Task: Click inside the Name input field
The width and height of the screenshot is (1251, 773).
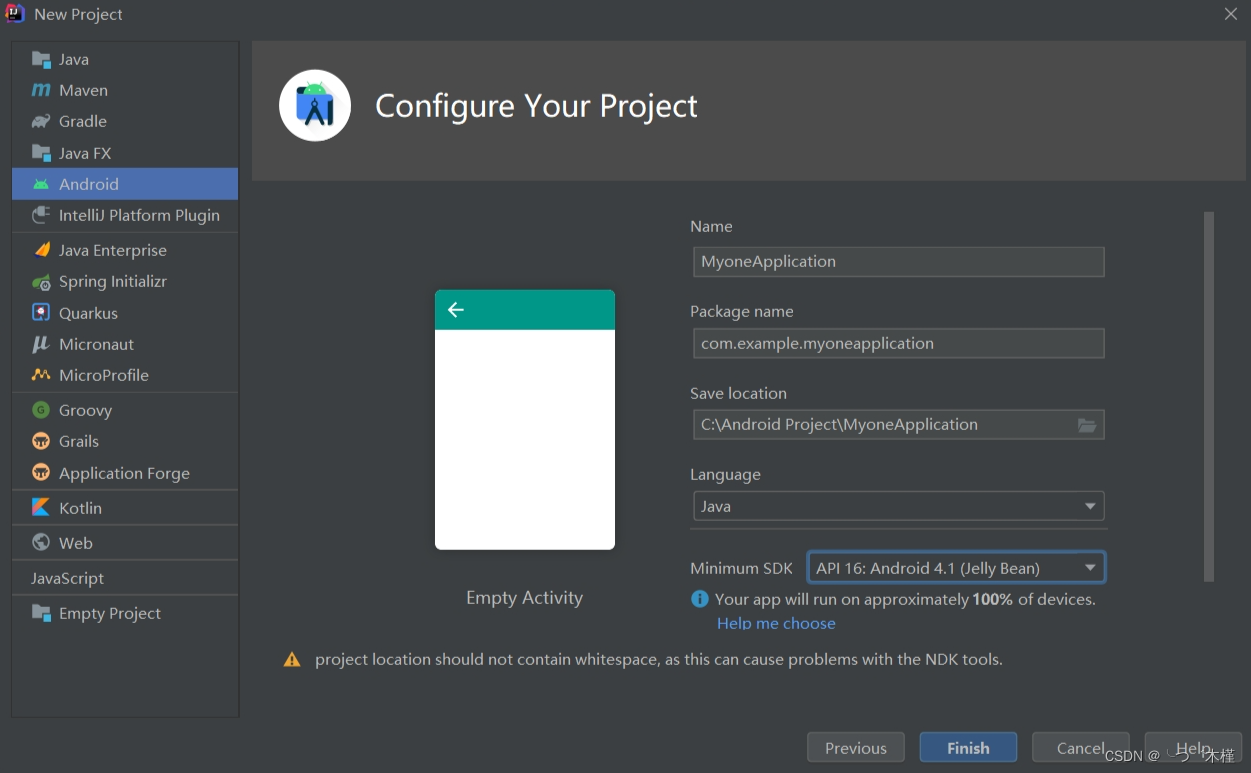Action: [x=897, y=261]
